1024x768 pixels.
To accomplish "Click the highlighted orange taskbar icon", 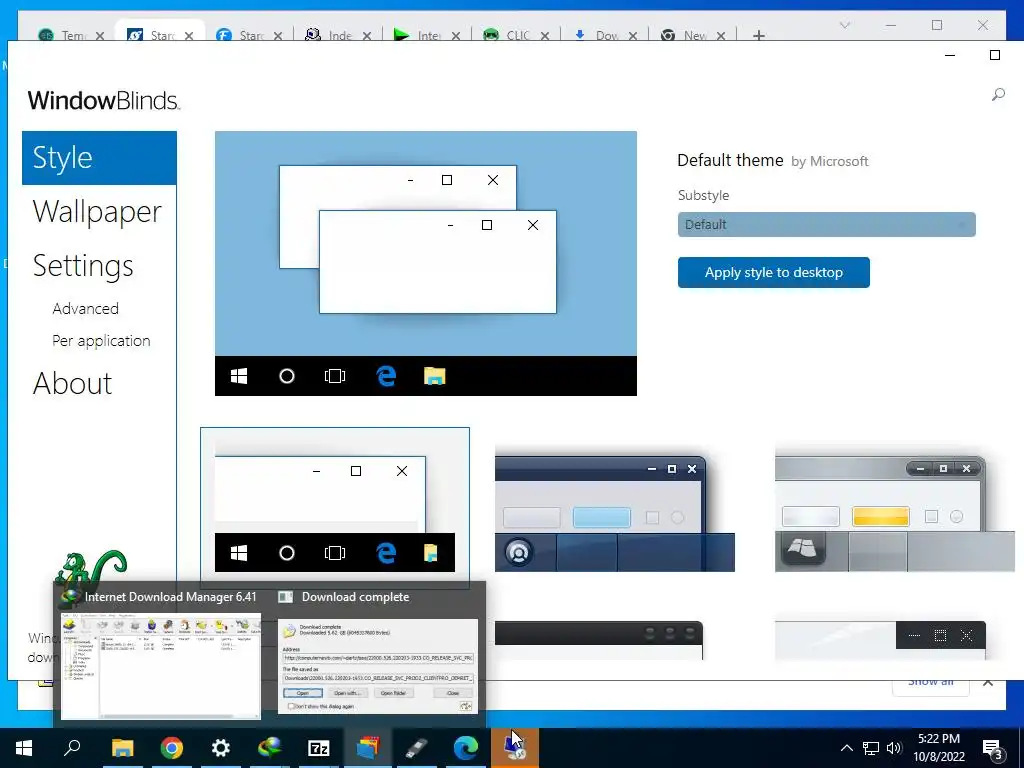I will point(515,748).
